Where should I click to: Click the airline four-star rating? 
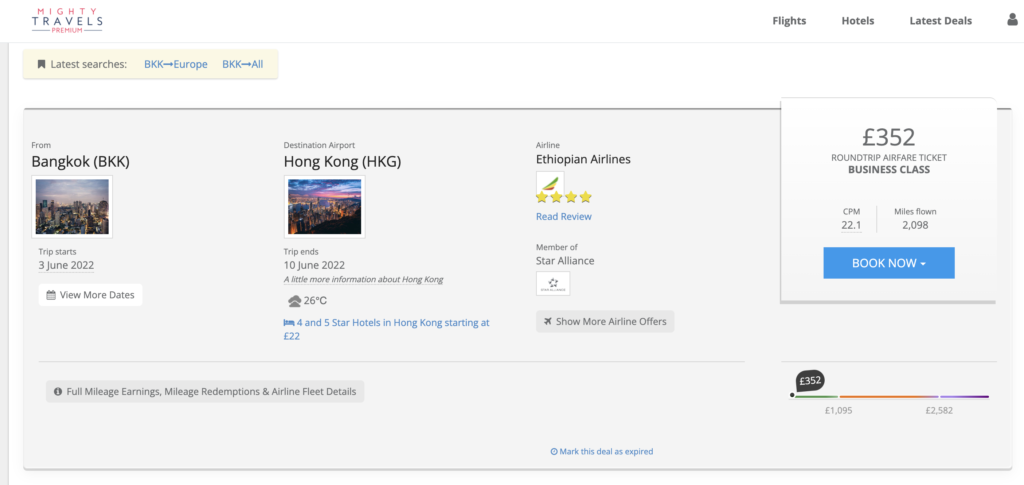tap(564, 197)
